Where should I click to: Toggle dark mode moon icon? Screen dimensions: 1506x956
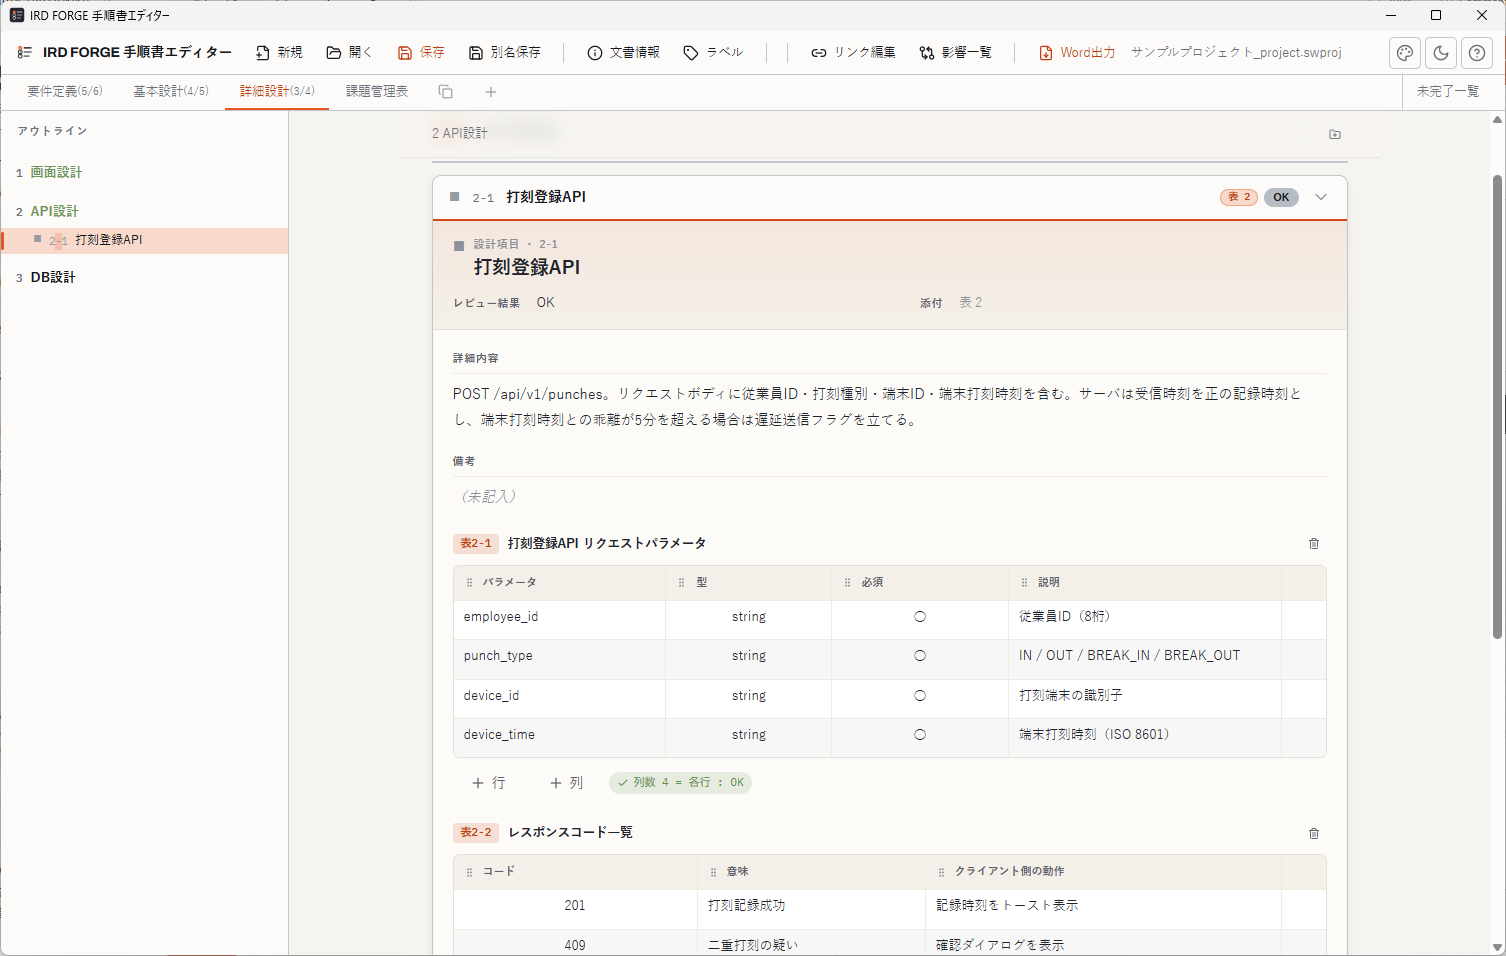[x=1441, y=53]
